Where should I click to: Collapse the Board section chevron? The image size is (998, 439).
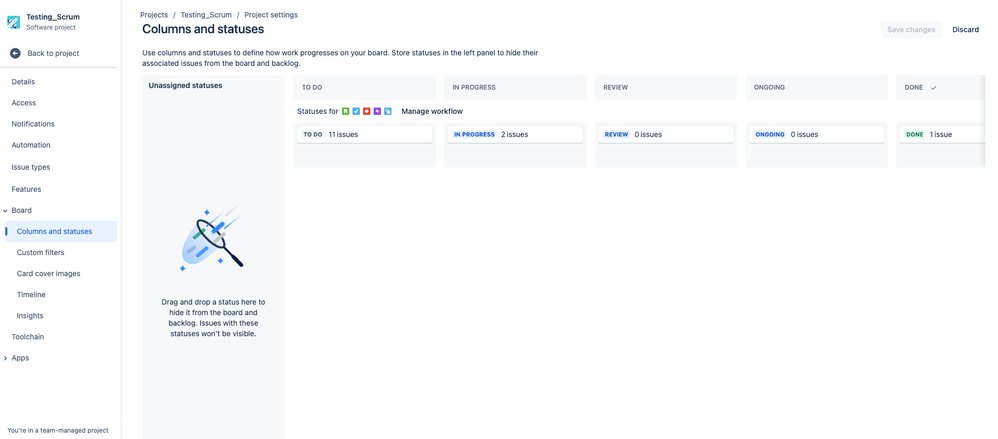[5, 211]
